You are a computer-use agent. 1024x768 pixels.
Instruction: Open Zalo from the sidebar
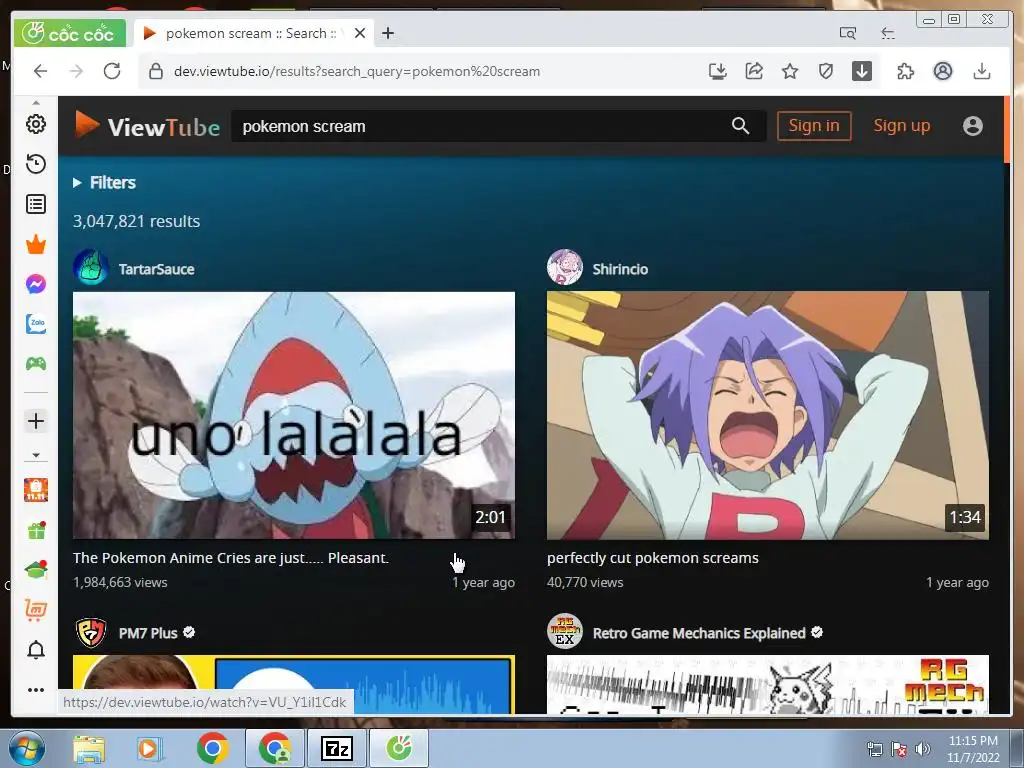coord(36,324)
